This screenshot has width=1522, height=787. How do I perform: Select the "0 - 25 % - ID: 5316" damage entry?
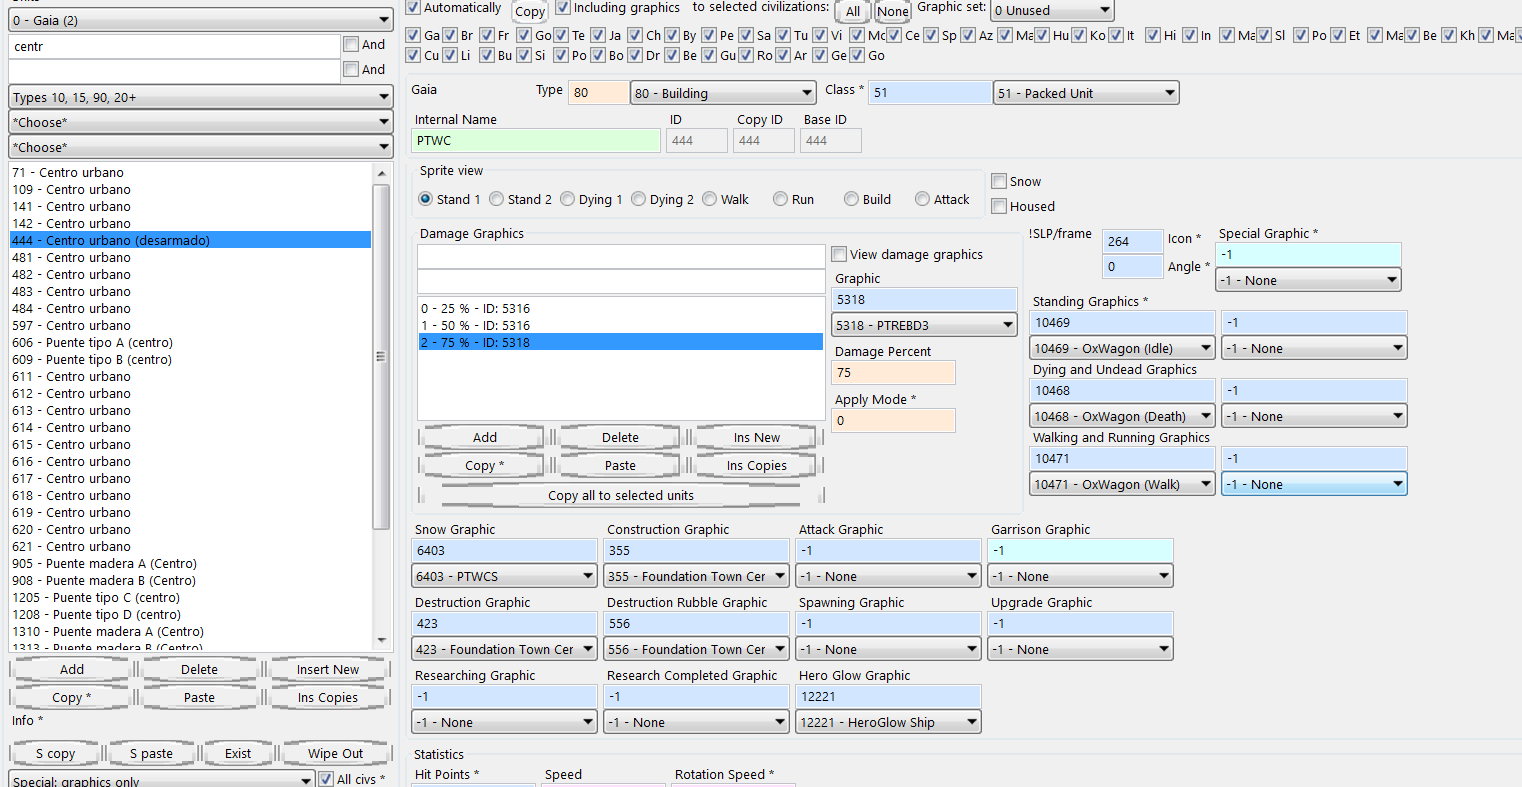pos(476,308)
